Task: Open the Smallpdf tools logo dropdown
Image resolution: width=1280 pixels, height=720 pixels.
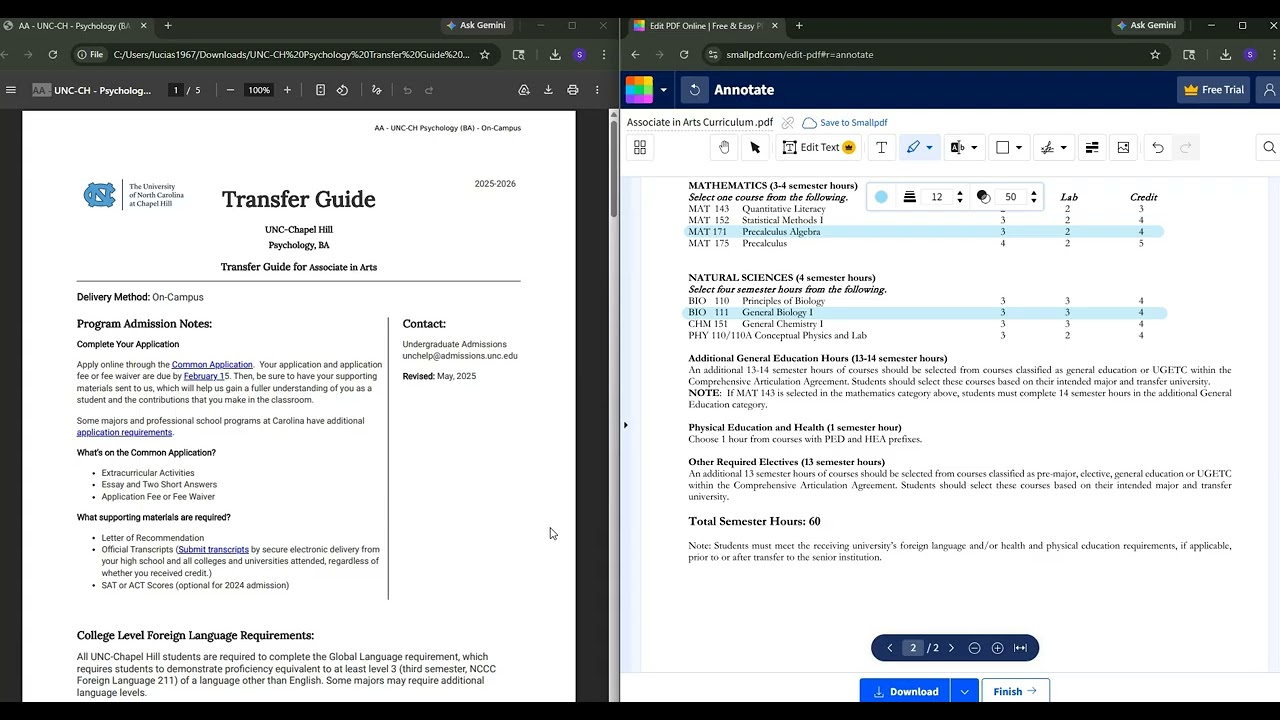Action: click(x=663, y=90)
